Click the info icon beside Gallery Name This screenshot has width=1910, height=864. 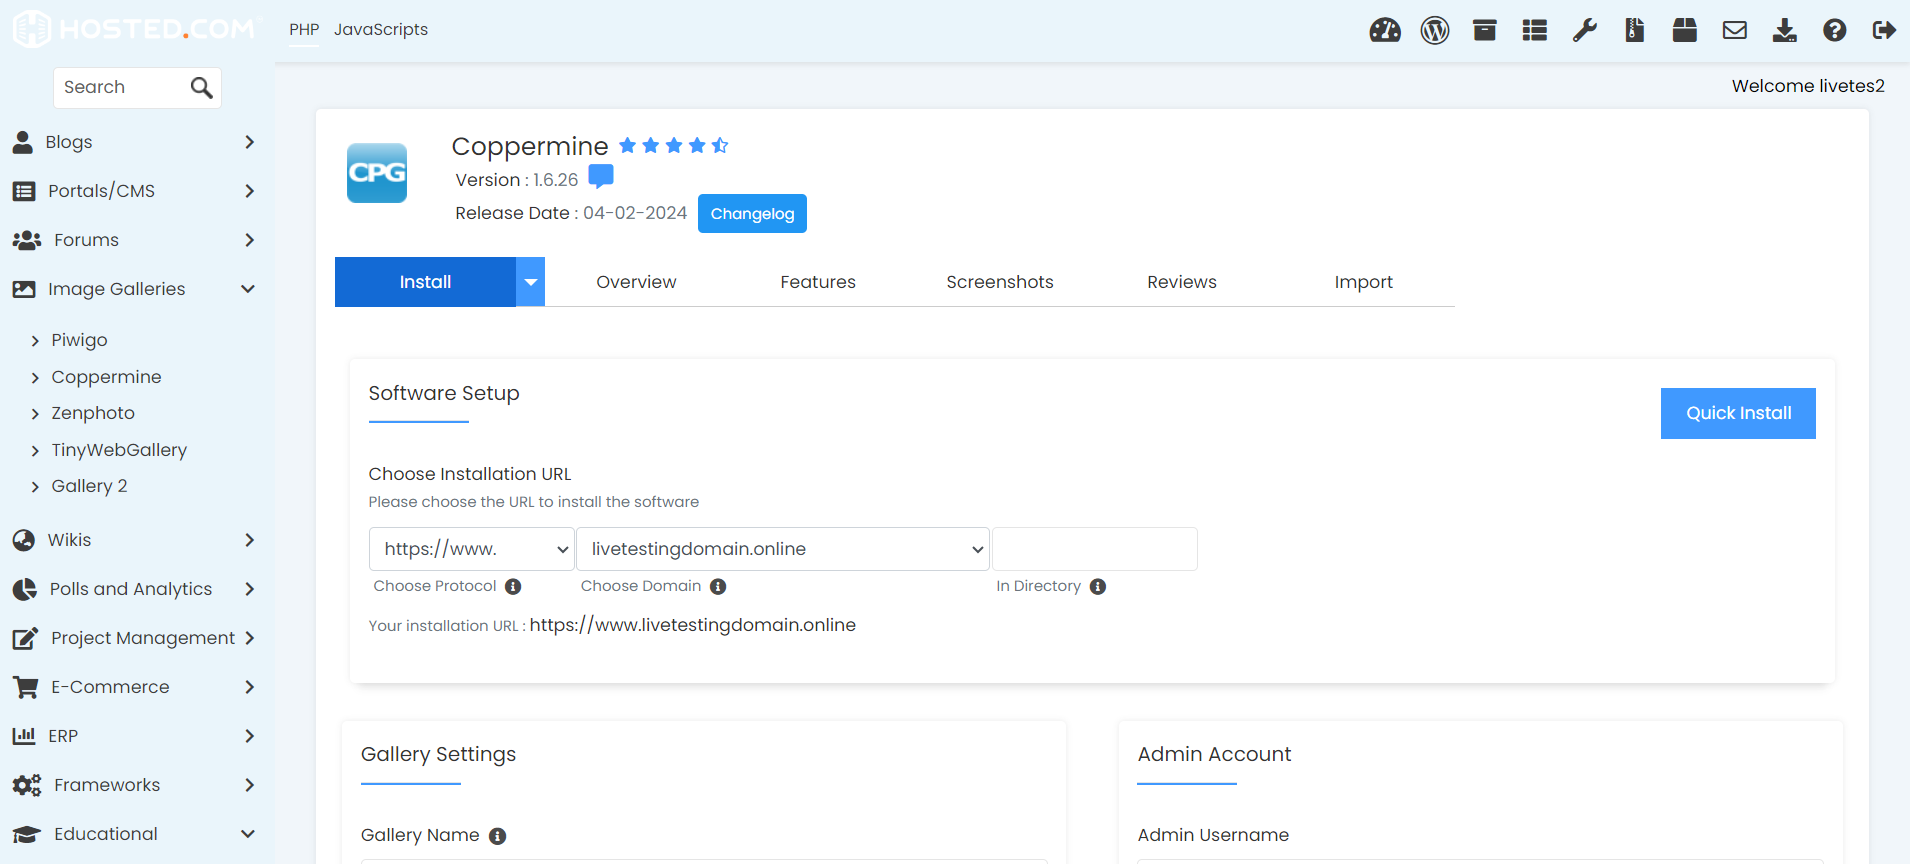click(x=498, y=836)
